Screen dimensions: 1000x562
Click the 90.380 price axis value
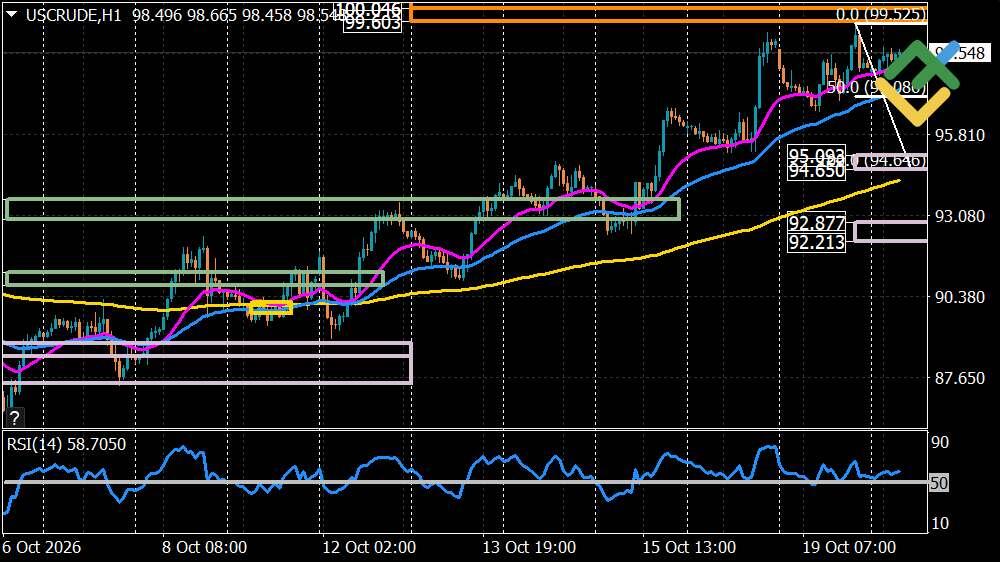tap(959, 297)
